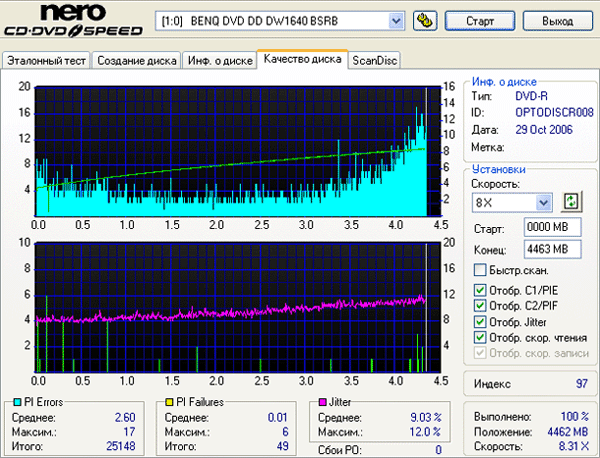Screen dimensions: 600x458
Task: Go to the ScanDisc tab
Action: click(x=375, y=61)
